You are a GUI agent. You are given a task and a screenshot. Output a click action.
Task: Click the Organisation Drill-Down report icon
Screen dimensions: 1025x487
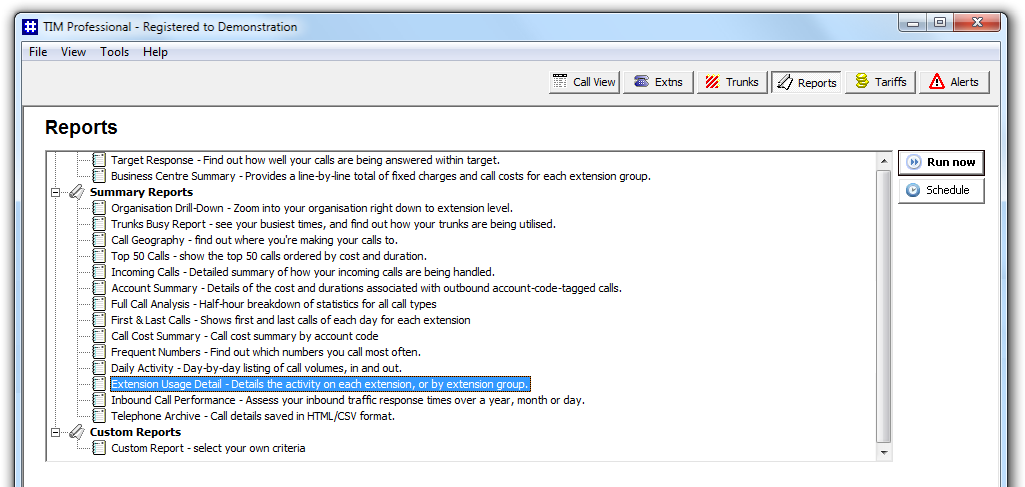pyautogui.click(x=99, y=208)
